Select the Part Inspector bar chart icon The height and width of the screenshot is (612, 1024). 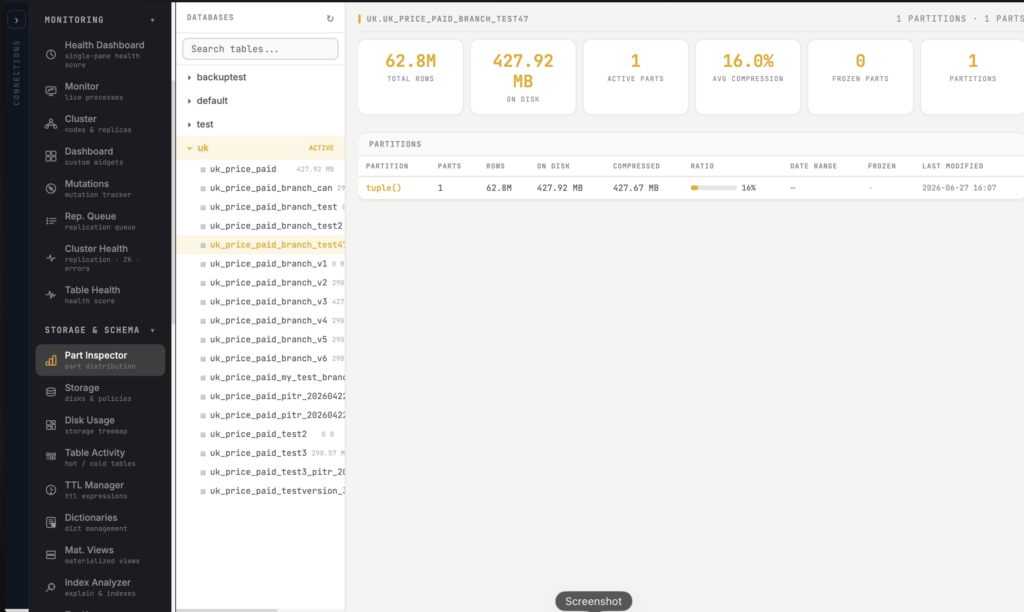tap(51, 360)
